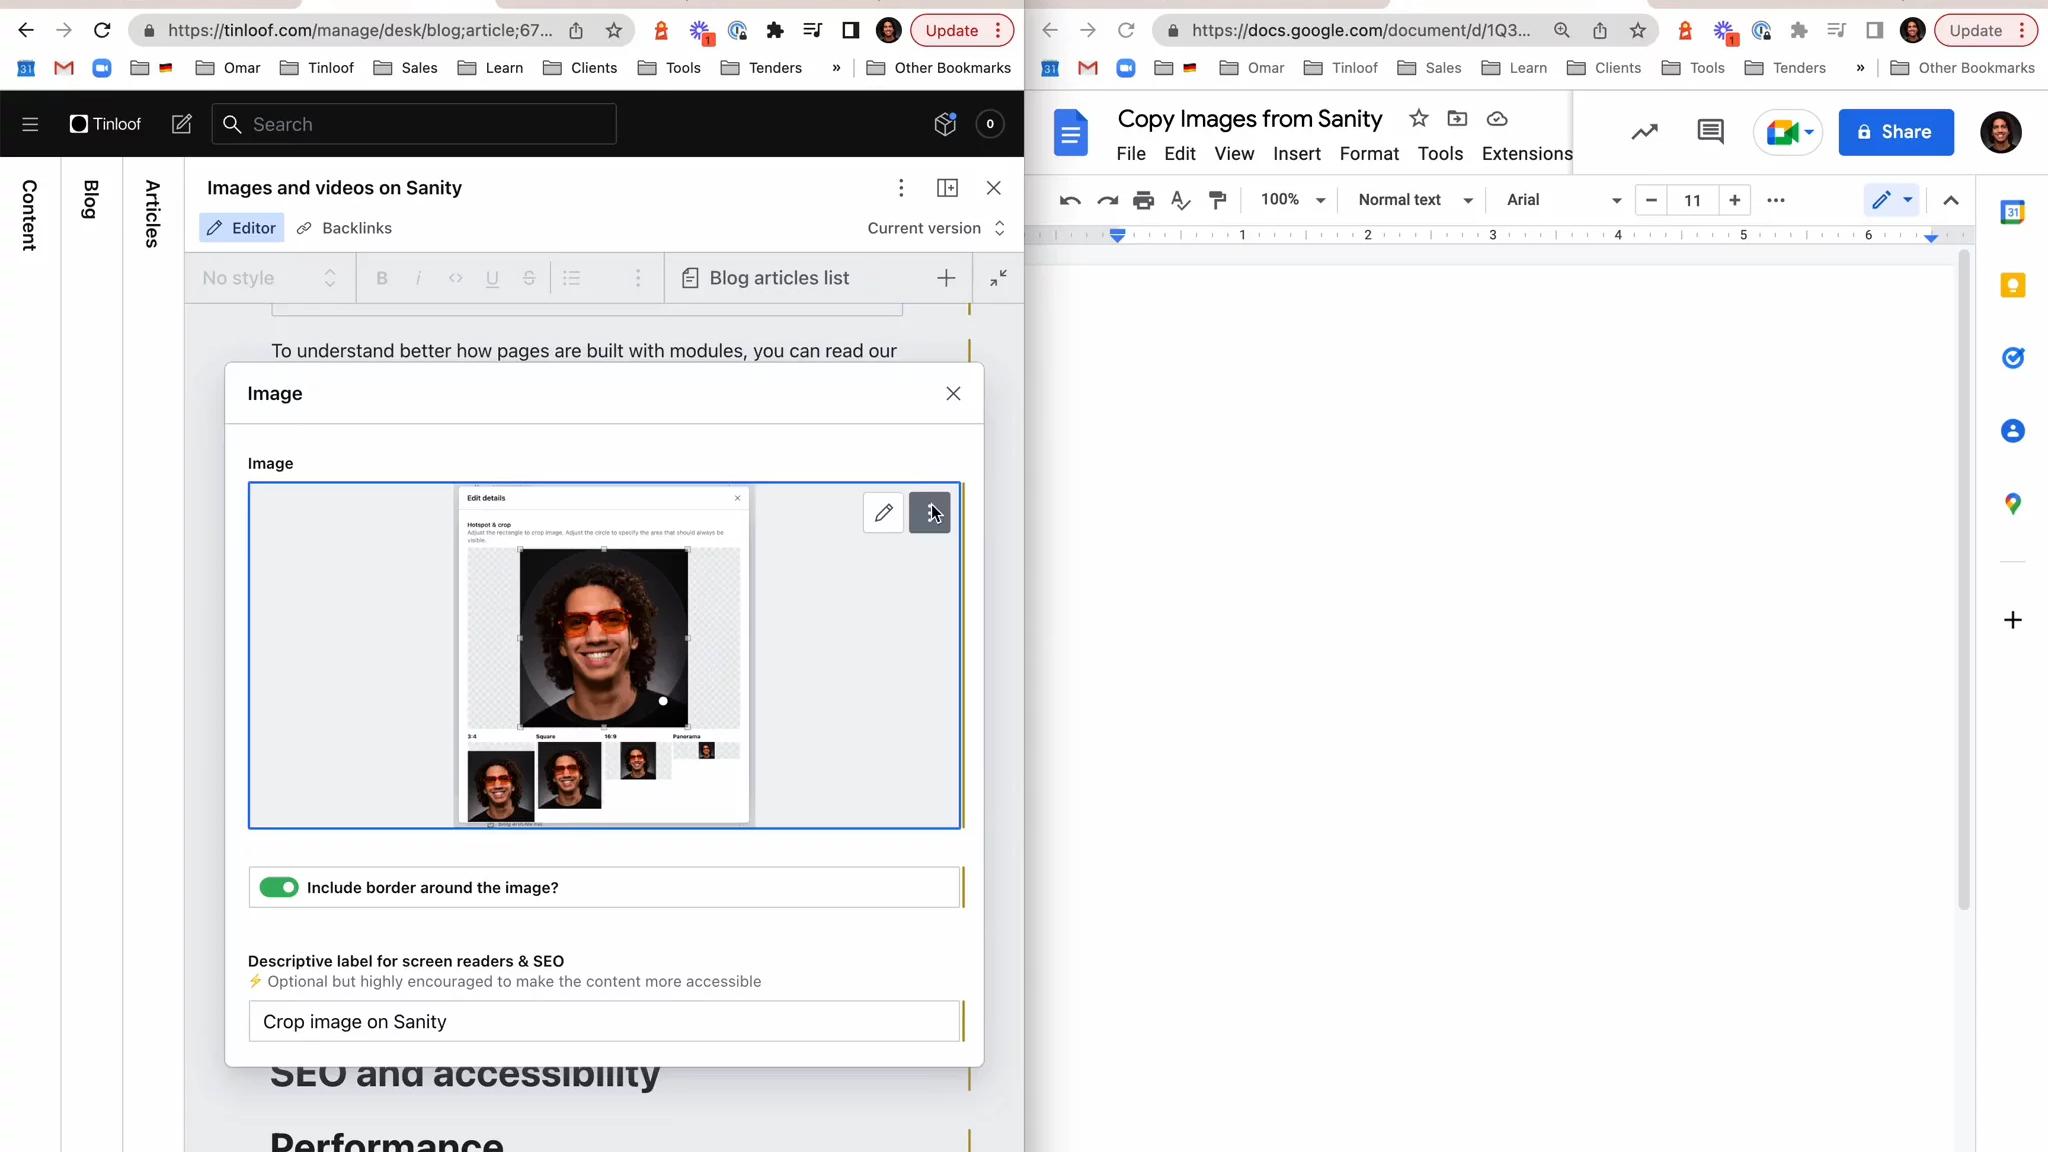Image resolution: width=2048 pixels, height=1152 pixels.
Task: Star the Copy Images from Sanity document
Action: click(x=1418, y=119)
